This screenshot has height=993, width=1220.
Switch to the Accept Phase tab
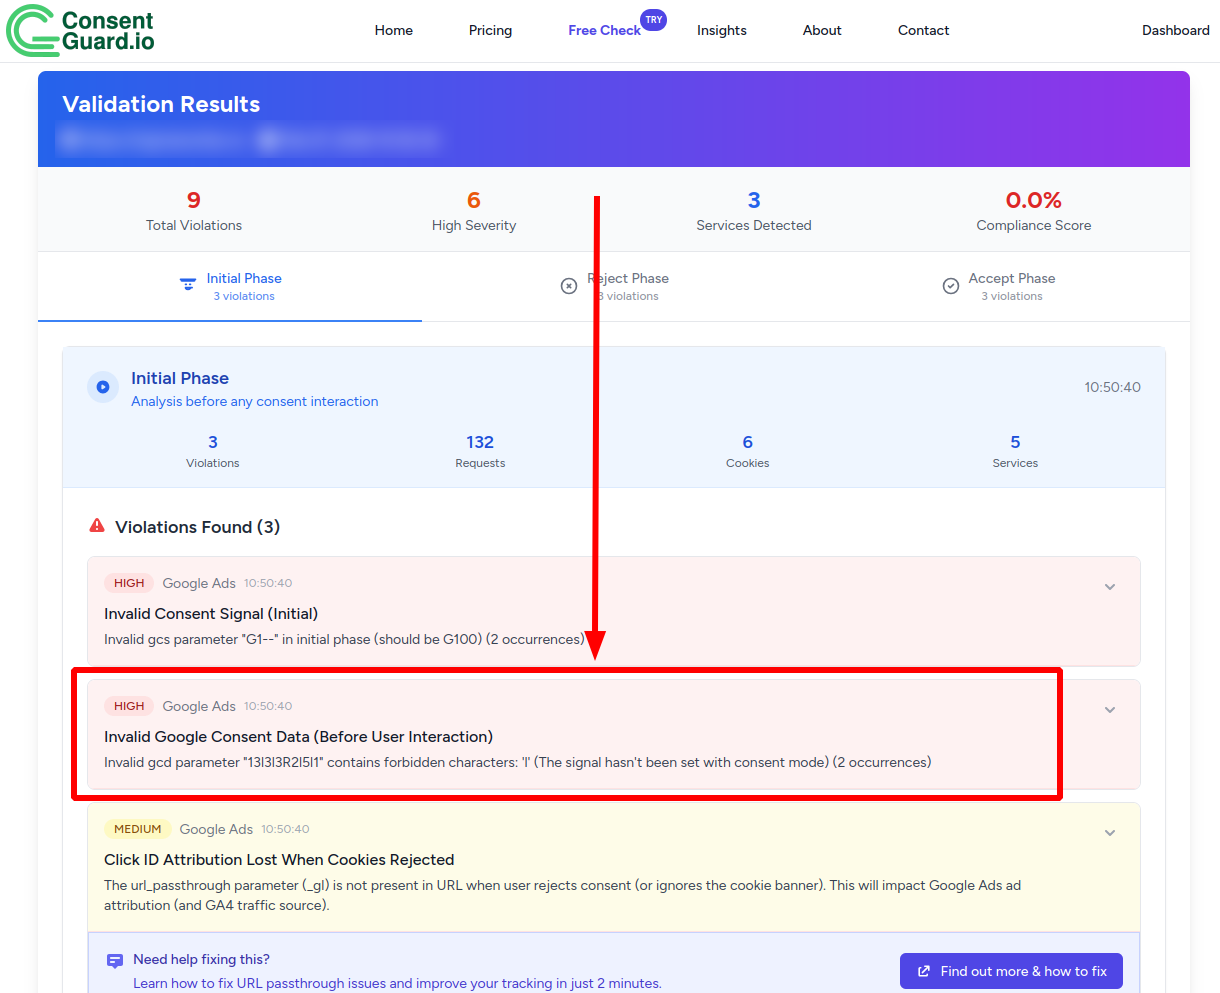pyautogui.click(x=1011, y=286)
